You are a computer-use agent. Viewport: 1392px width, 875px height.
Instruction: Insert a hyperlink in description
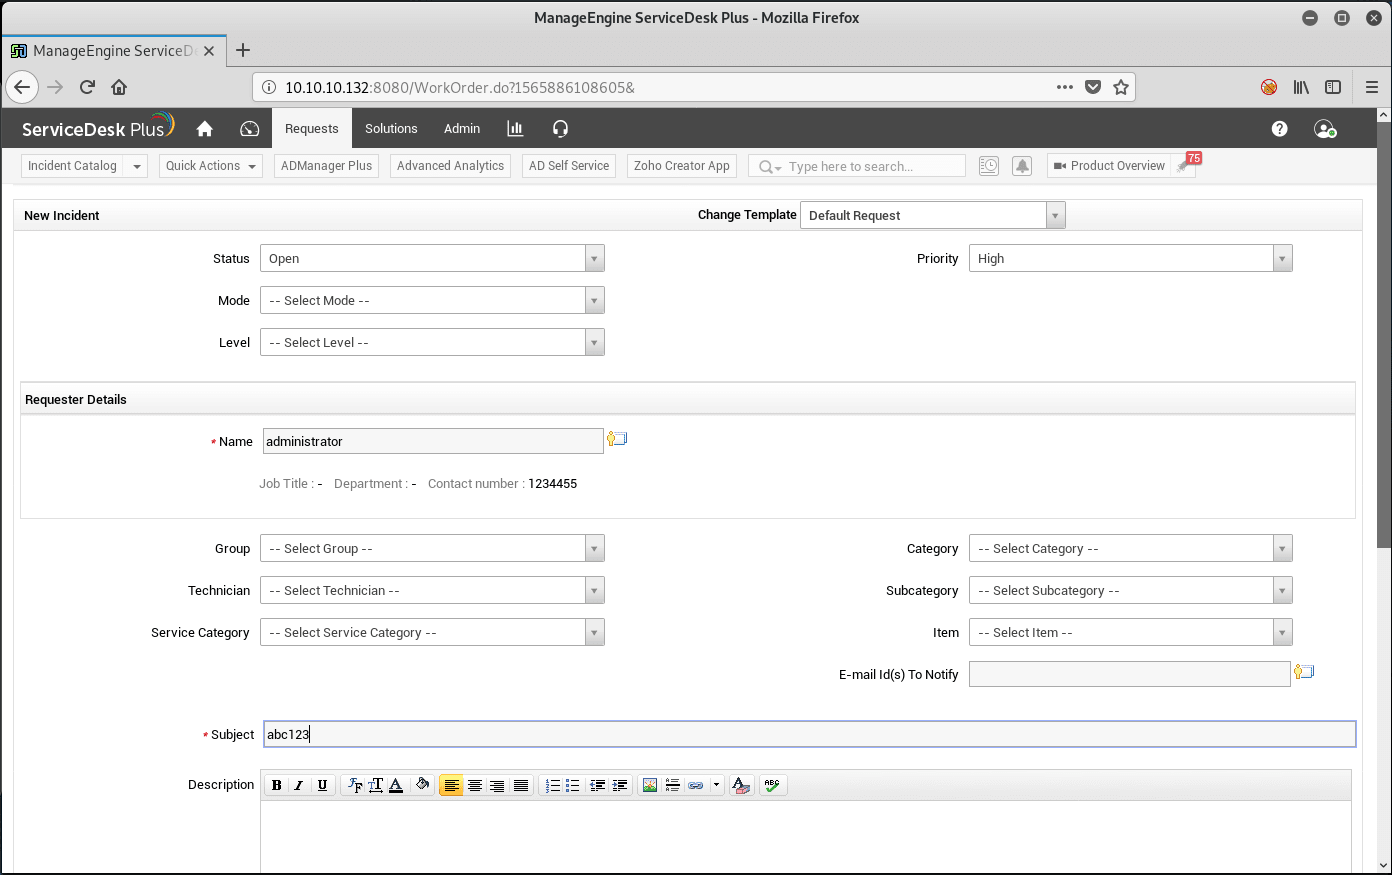click(696, 785)
